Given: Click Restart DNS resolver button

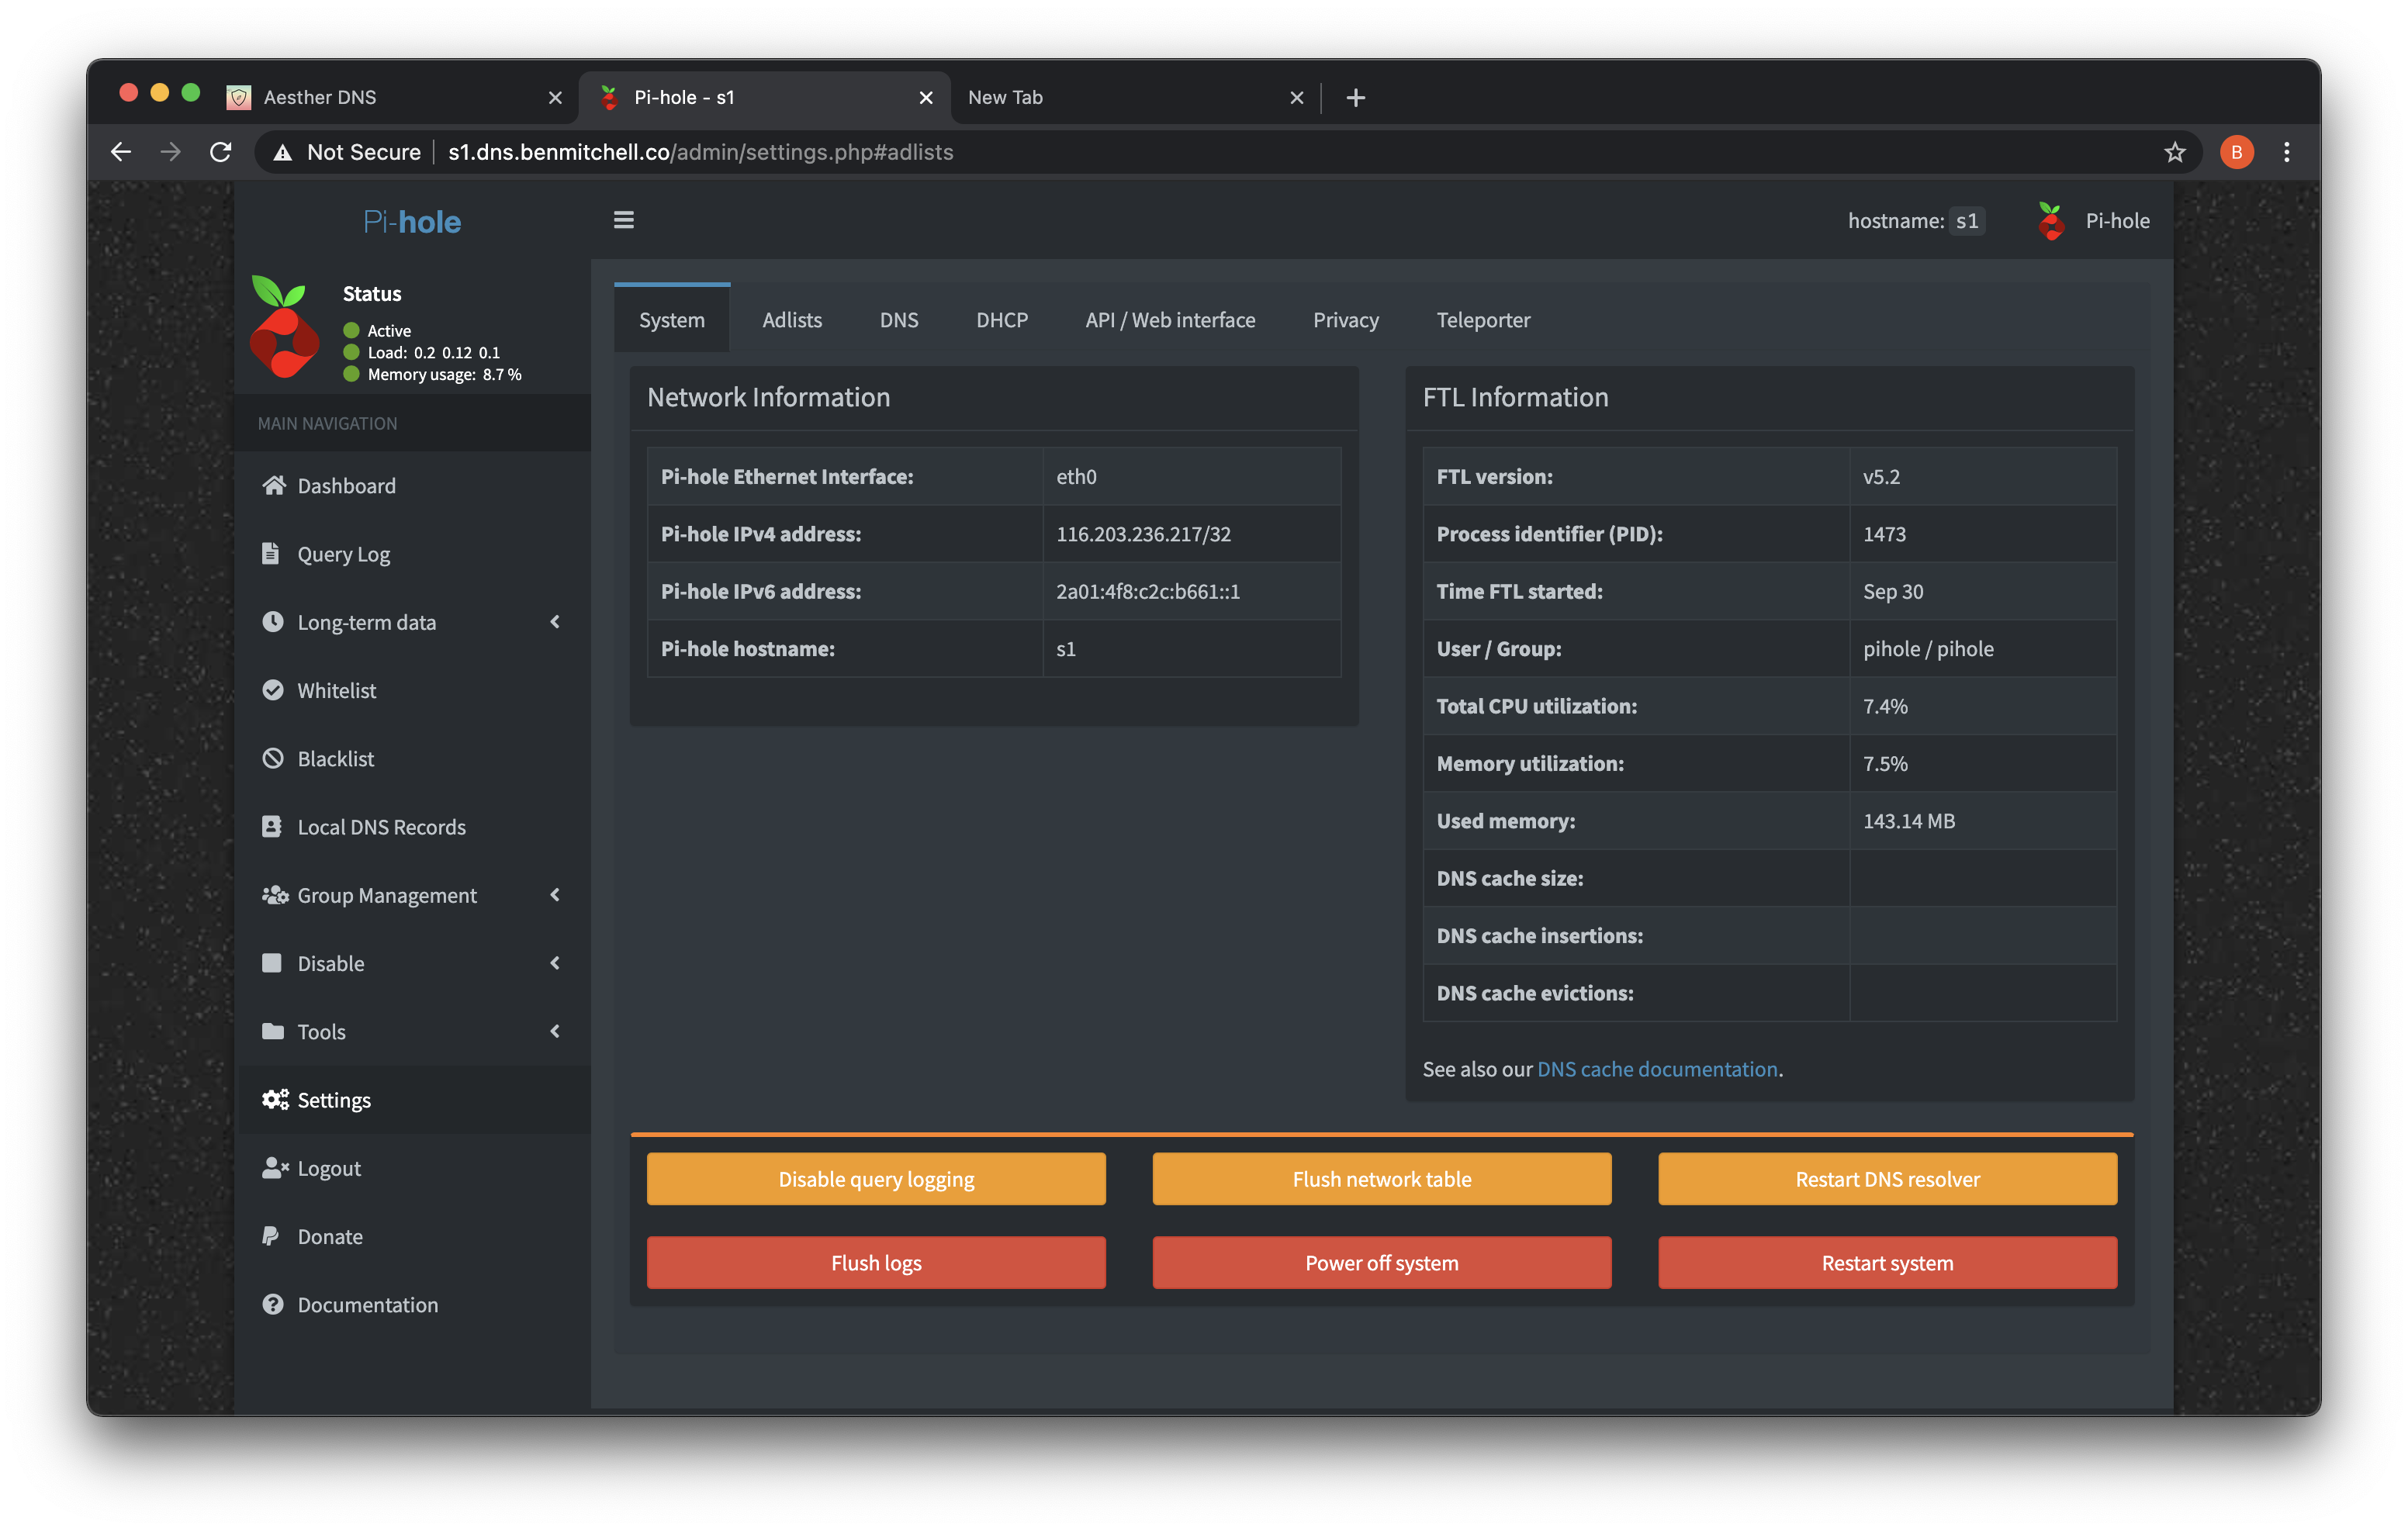Looking at the screenshot, I should pyautogui.click(x=1887, y=1178).
